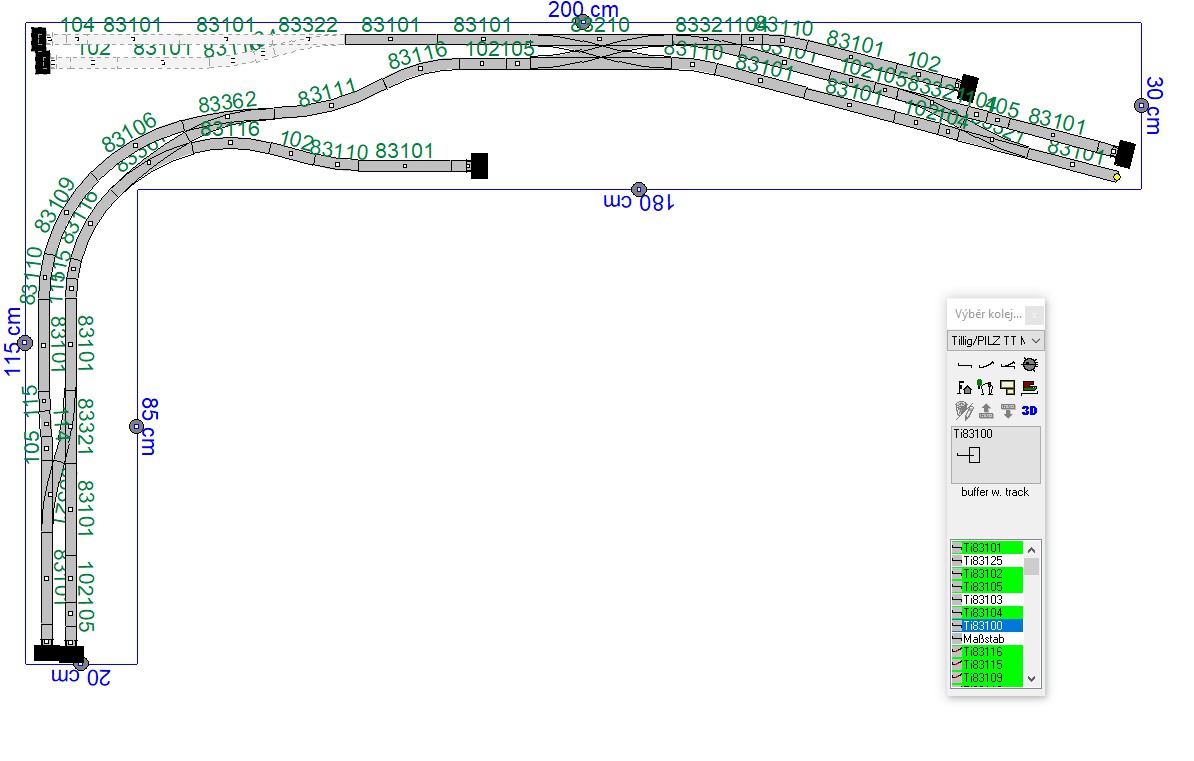The image size is (1194, 761).
Task: Click the Ti83100 buffer track preview
Action: coord(995,456)
